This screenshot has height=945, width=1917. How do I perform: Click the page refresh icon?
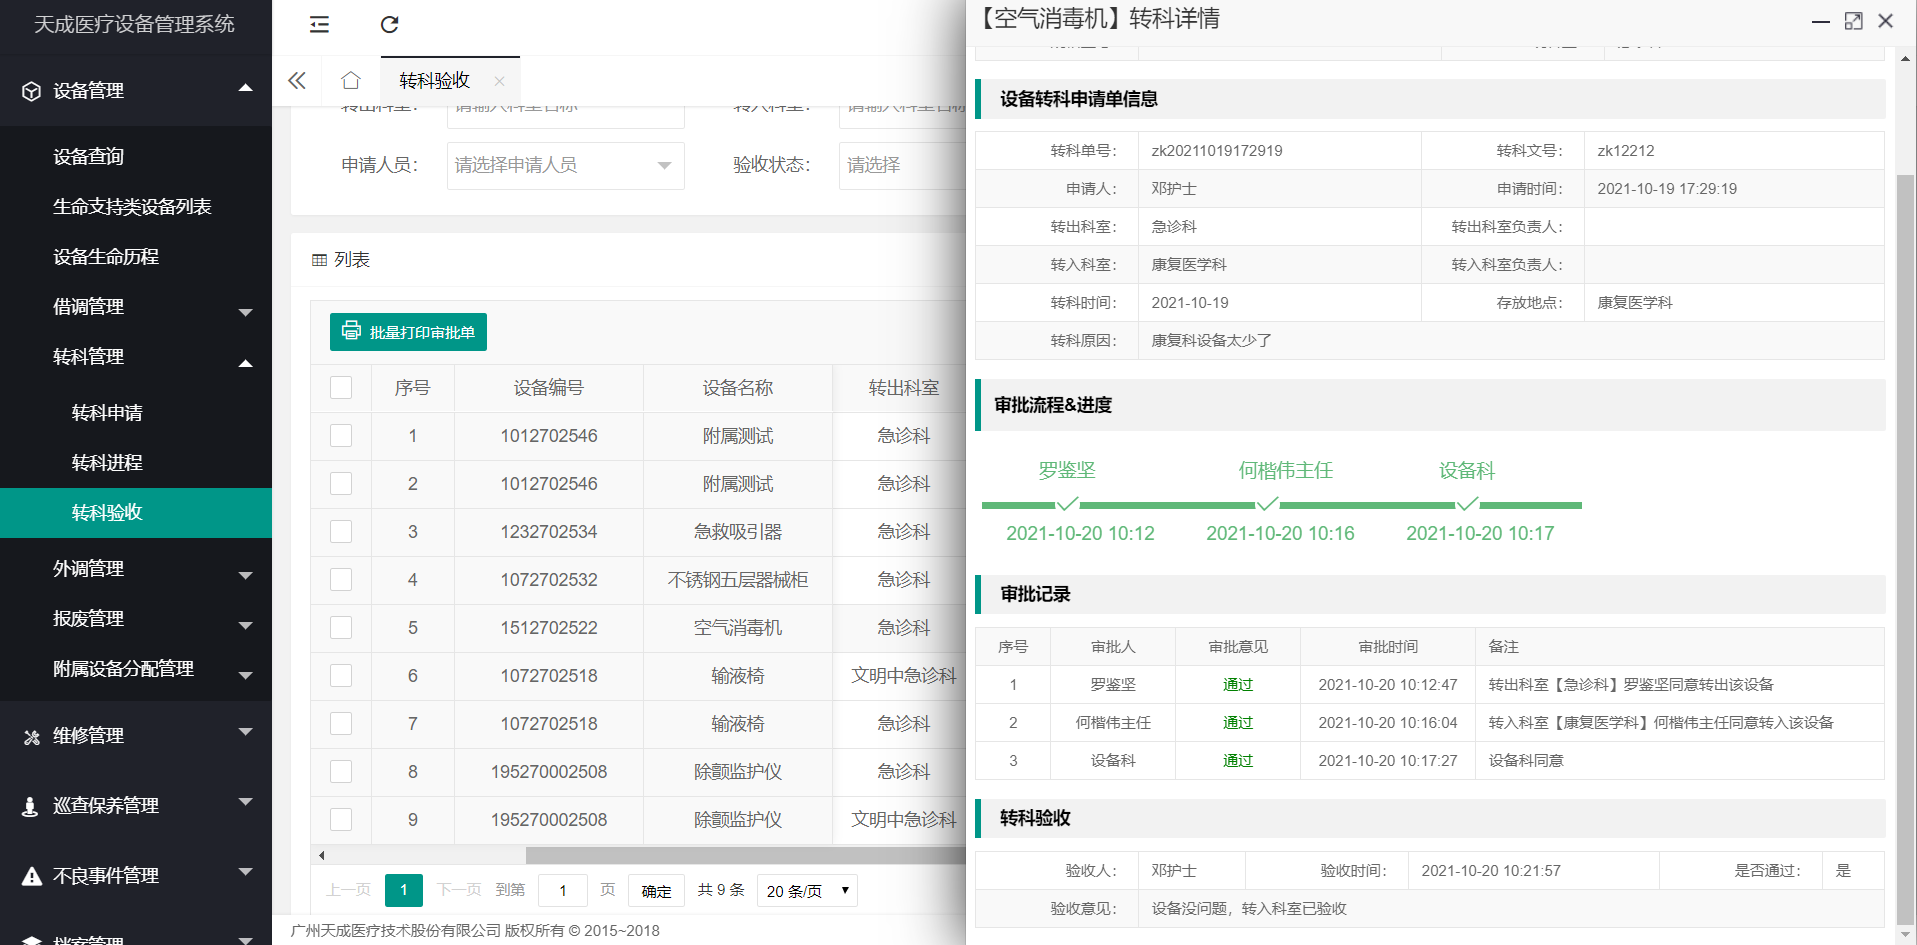pyautogui.click(x=390, y=25)
